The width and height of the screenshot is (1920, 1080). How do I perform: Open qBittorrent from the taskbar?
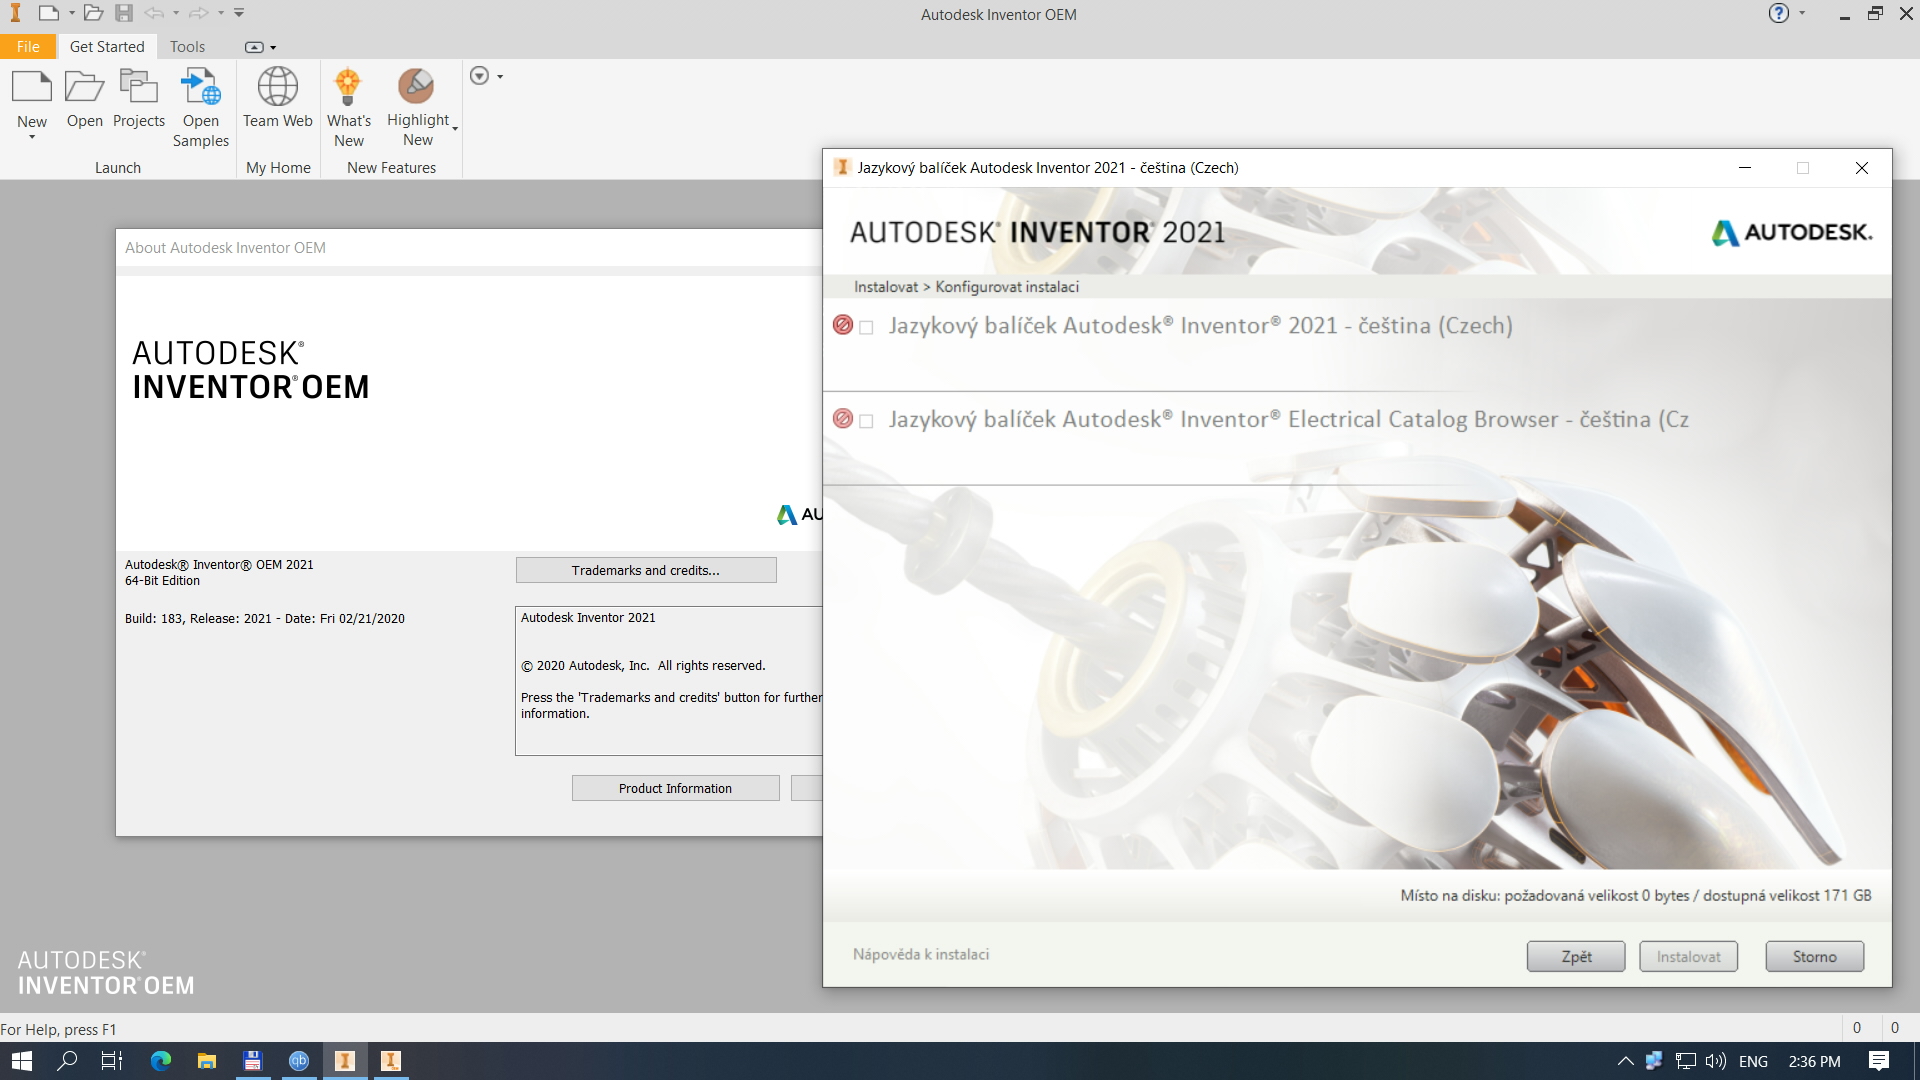point(298,1061)
